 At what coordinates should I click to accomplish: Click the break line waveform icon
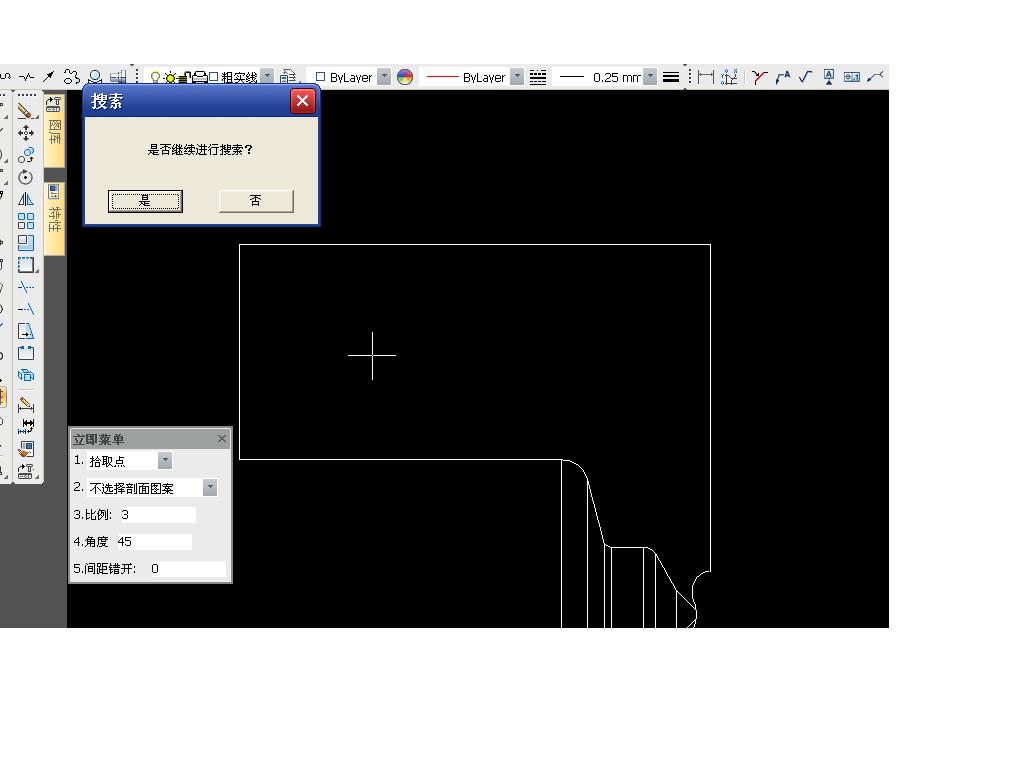pyautogui.click(x=26, y=77)
